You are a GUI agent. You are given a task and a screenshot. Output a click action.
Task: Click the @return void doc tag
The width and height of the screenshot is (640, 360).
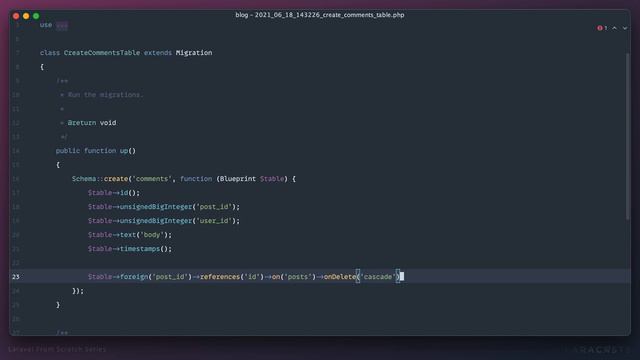pyautogui.click(x=92, y=123)
